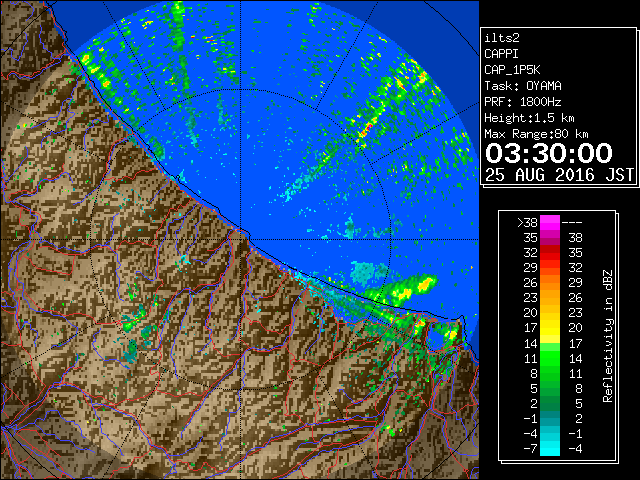Screen dimensions: 640x480
Task: Click the '-7' legend value
Action: (530, 448)
